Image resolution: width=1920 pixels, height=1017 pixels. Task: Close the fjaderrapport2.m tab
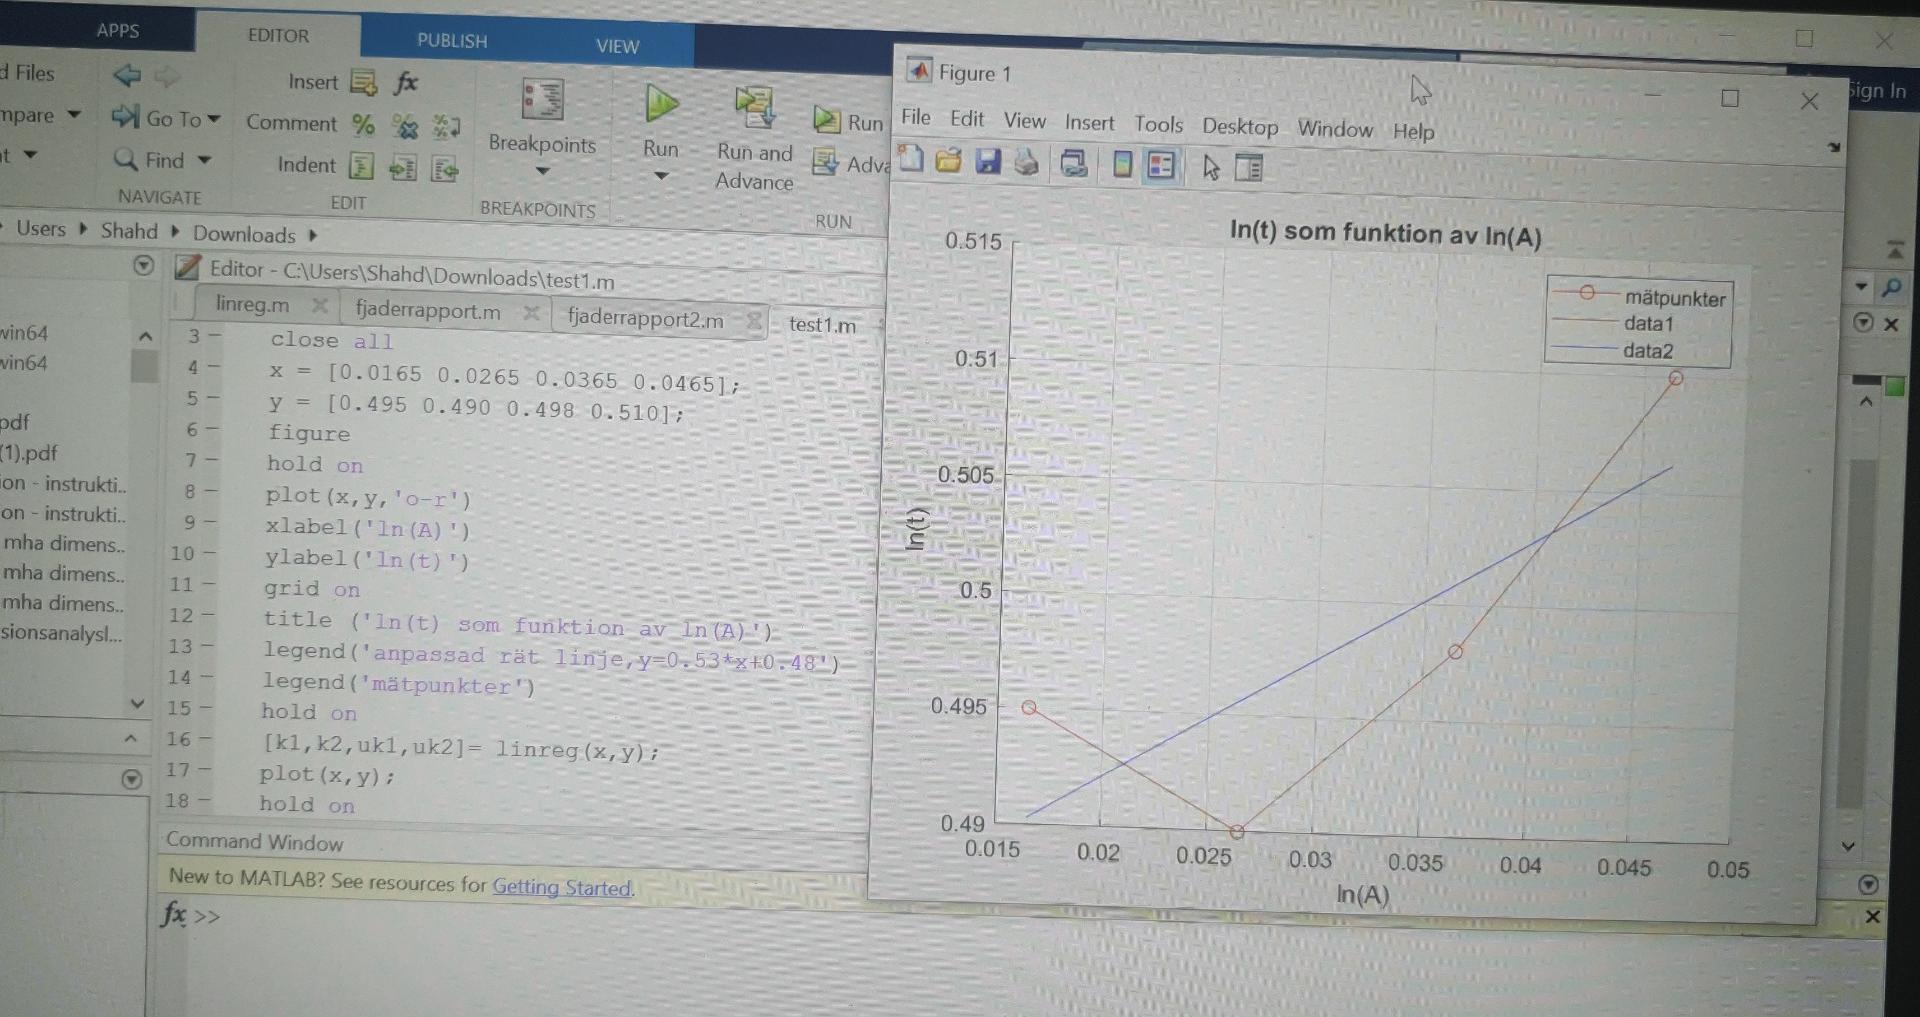(x=754, y=321)
